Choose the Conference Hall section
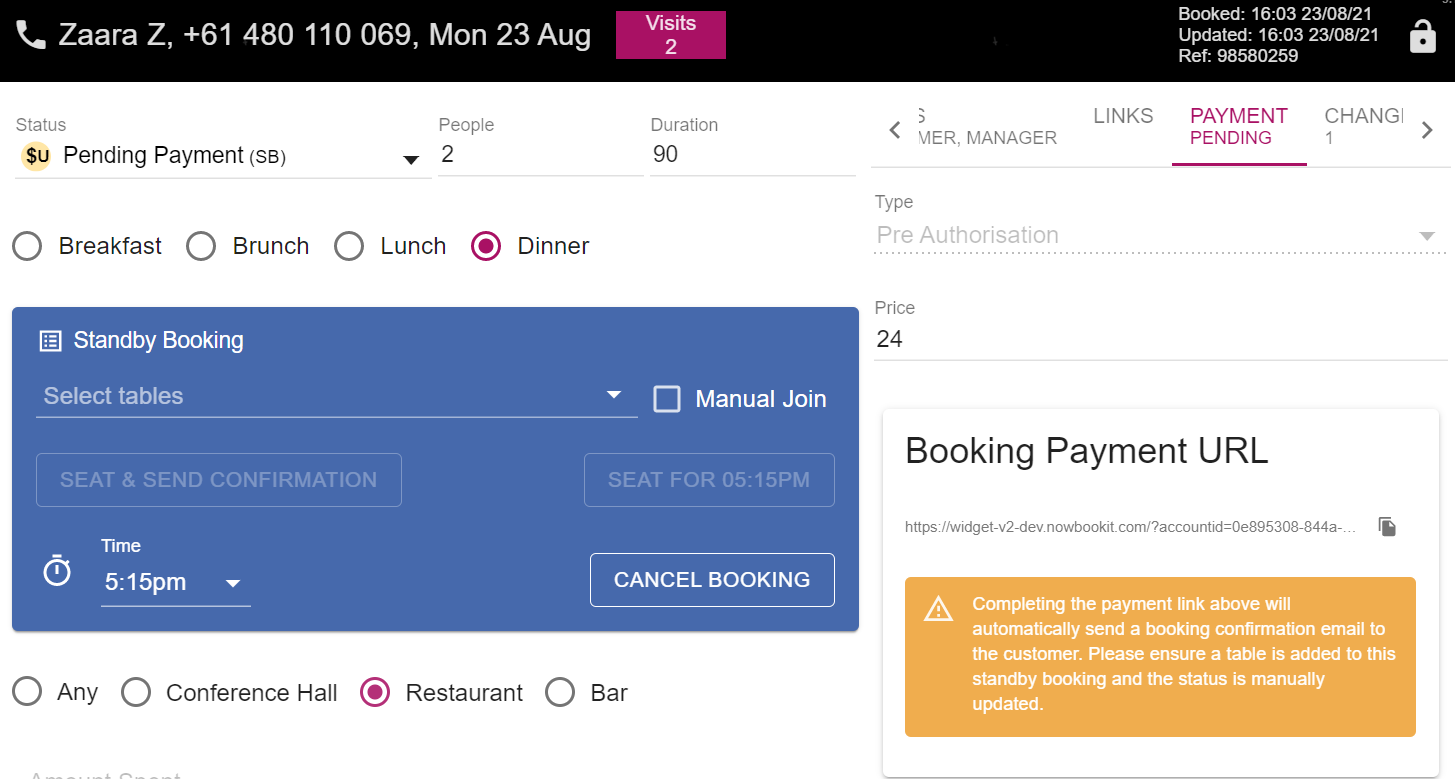The width and height of the screenshot is (1455, 779). coord(136,692)
